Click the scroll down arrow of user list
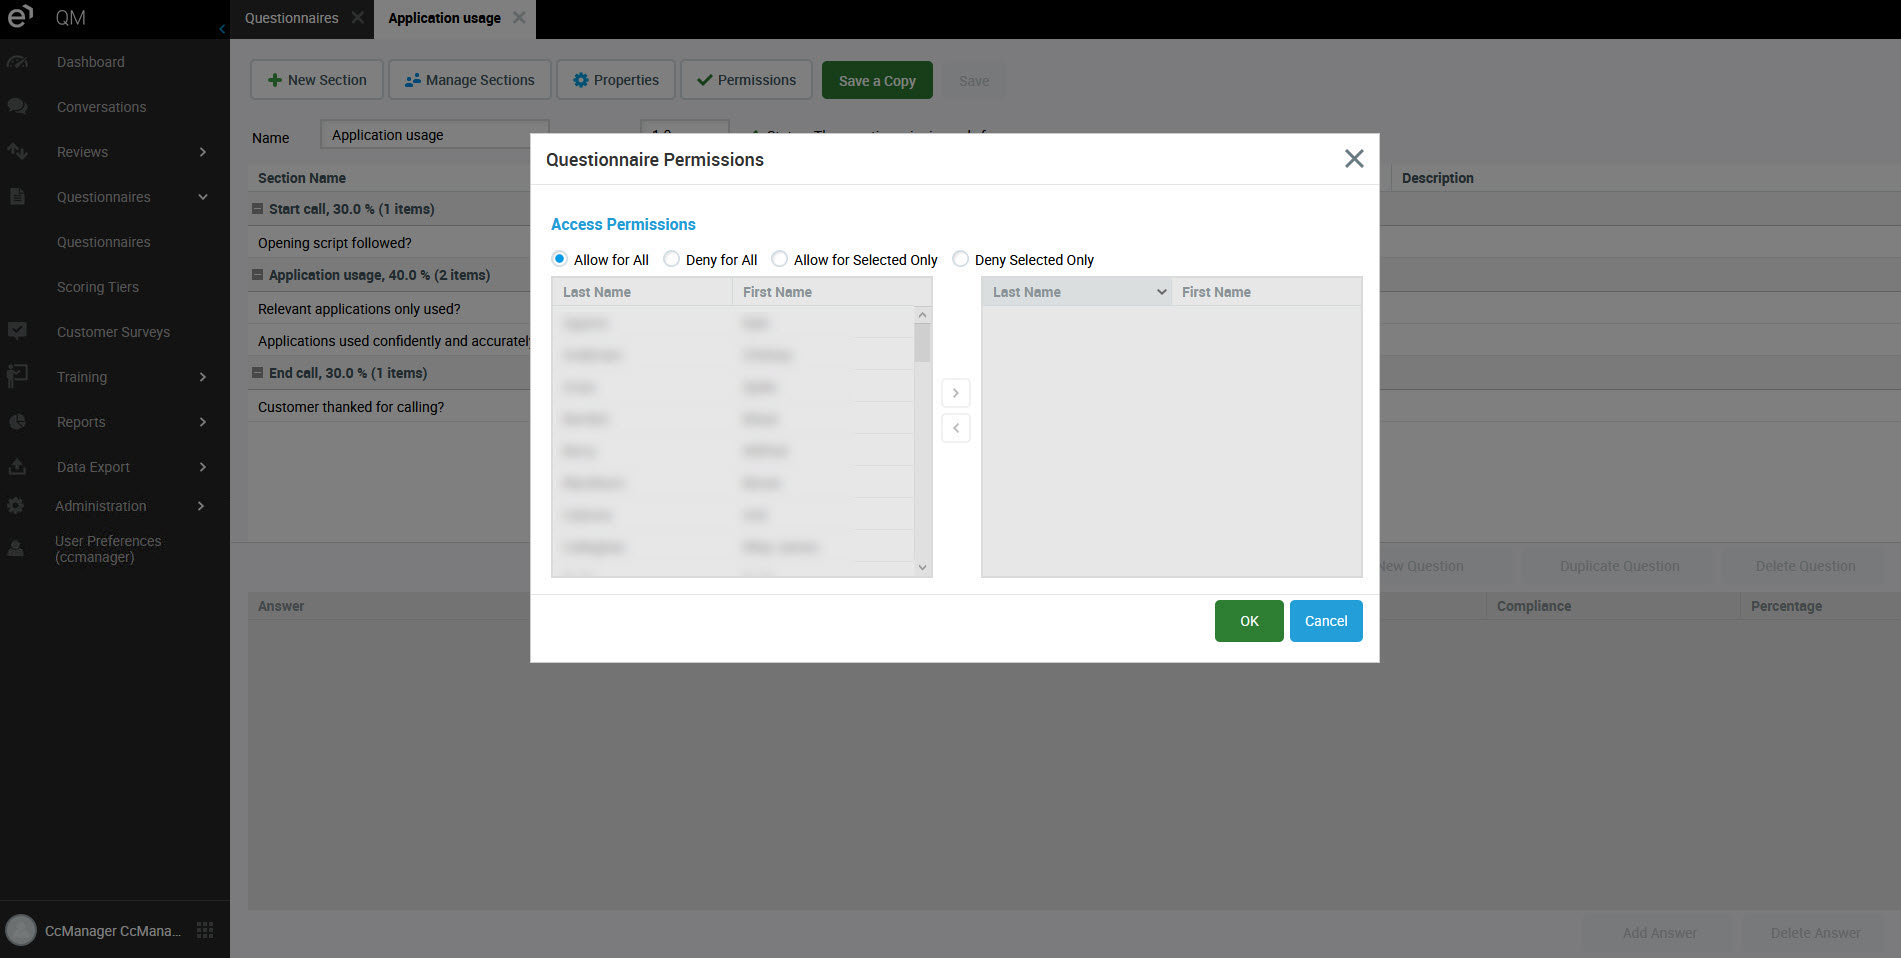 [x=922, y=567]
